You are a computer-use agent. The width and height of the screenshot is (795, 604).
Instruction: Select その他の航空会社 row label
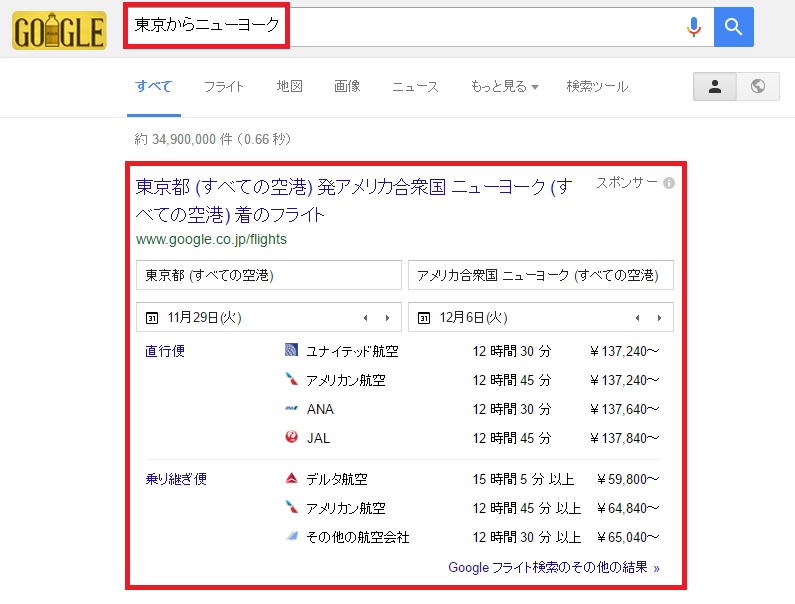(358, 537)
